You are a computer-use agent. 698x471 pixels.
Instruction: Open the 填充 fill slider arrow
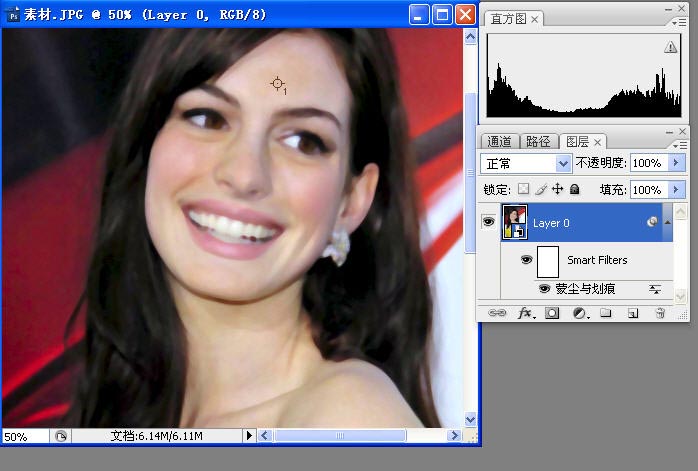676,190
